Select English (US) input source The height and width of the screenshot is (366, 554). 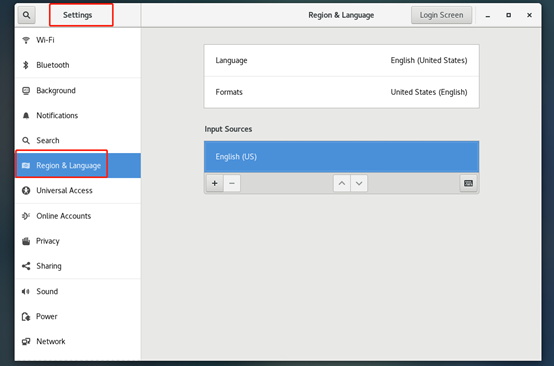(341, 157)
